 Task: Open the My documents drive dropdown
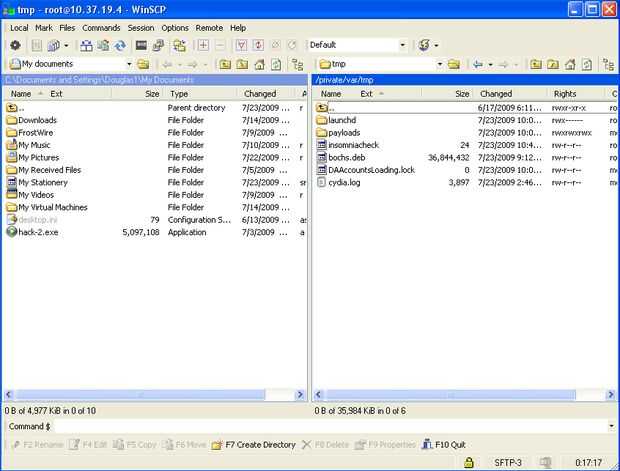[129, 64]
